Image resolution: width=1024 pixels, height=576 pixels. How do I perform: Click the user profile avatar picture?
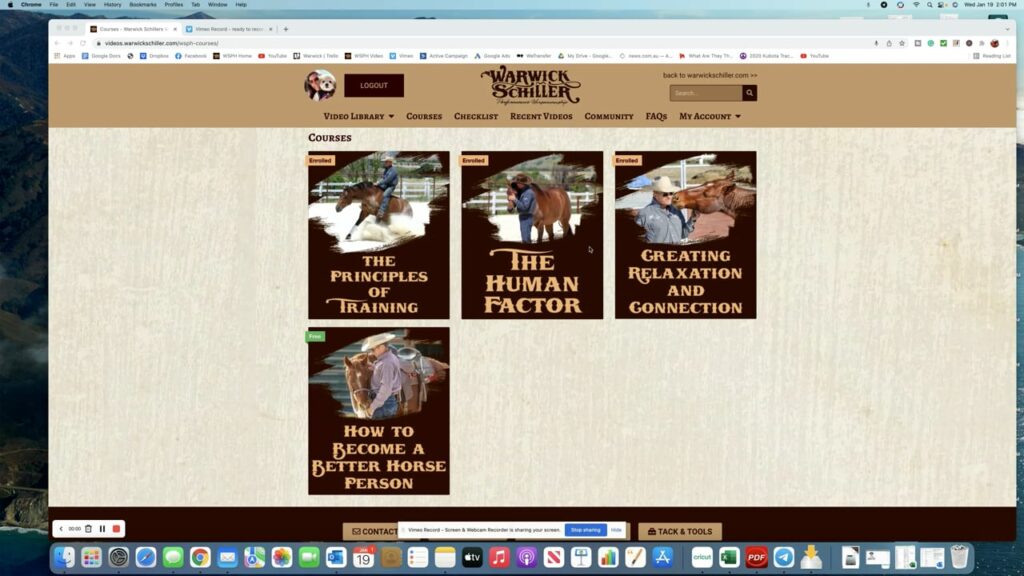[x=320, y=85]
